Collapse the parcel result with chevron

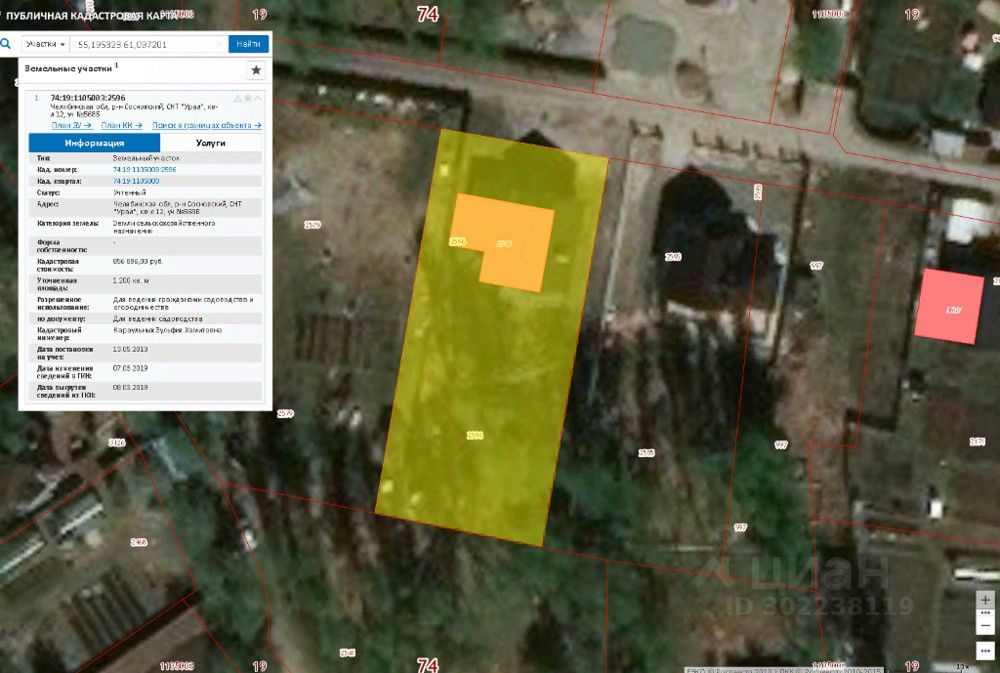pyautogui.click(x=258, y=98)
